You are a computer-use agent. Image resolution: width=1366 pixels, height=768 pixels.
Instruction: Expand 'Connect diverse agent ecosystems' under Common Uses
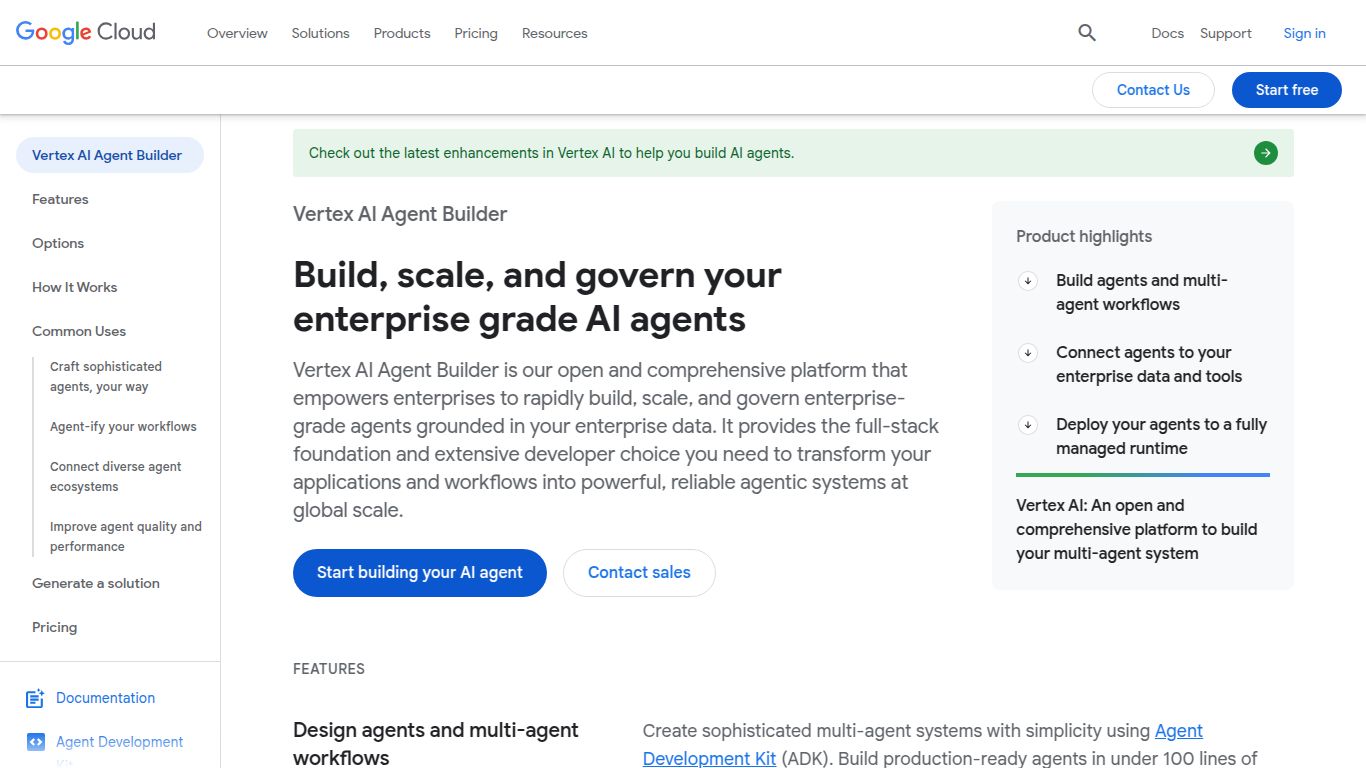click(x=116, y=476)
